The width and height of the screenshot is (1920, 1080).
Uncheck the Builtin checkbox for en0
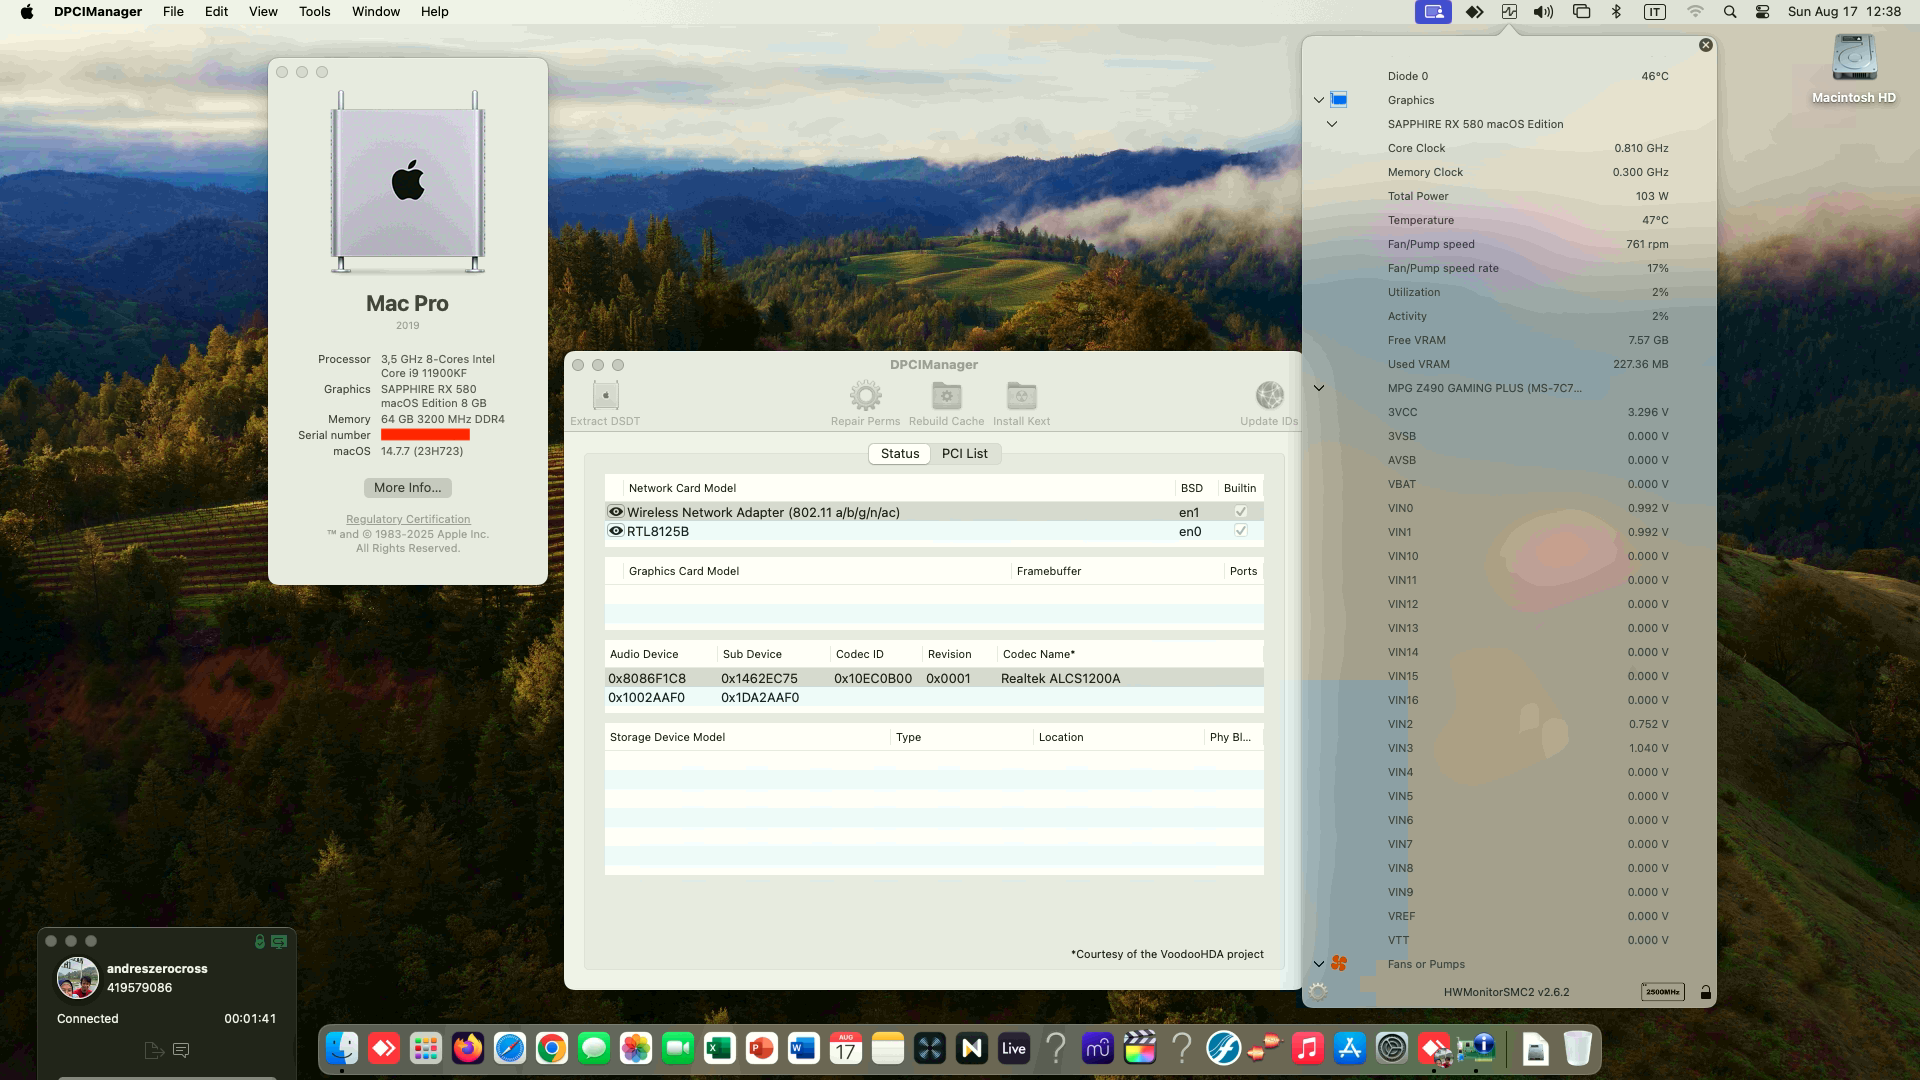[1240, 531]
